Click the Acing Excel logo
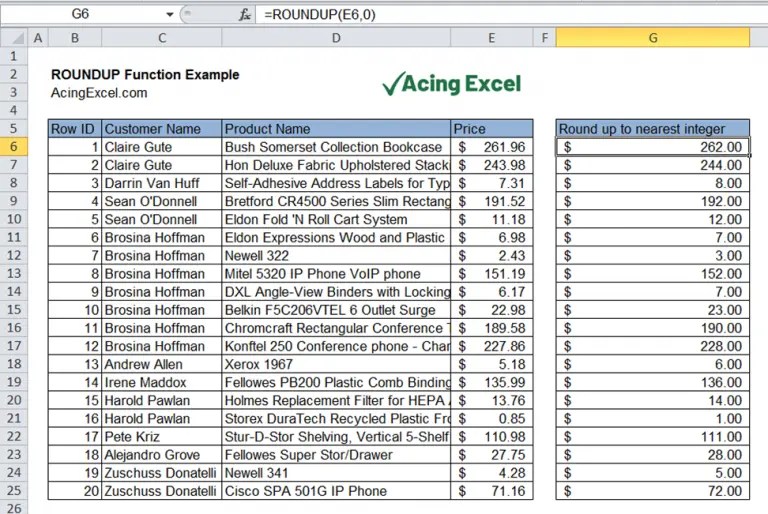This screenshot has height=514, width=768. (452, 84)
